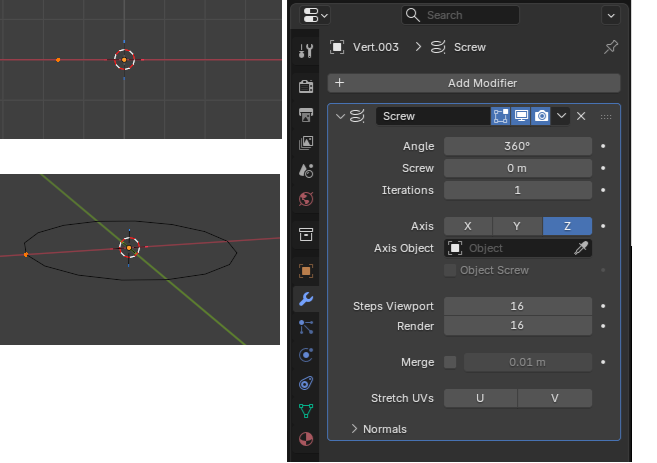This screenshot has width=657, height=463.
Task: Open the Tool properties tab
Action: coord(307,49)
